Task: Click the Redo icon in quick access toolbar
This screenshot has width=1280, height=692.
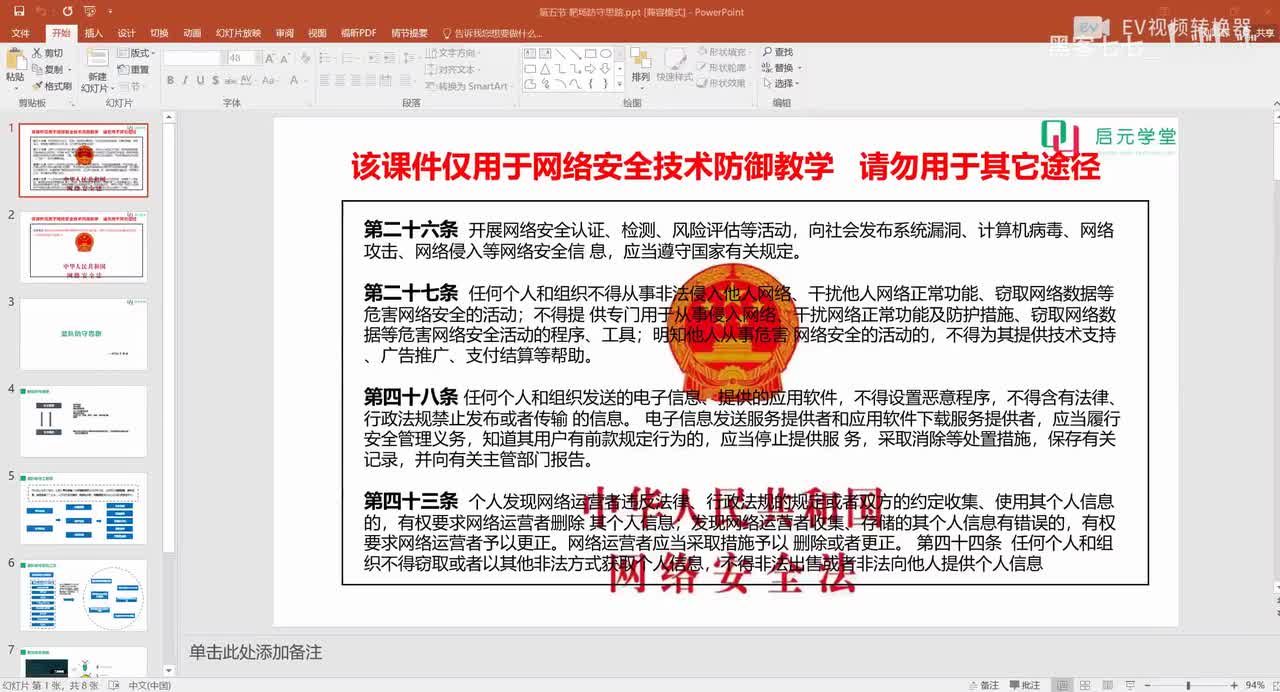Action: [x=67, y=12]
